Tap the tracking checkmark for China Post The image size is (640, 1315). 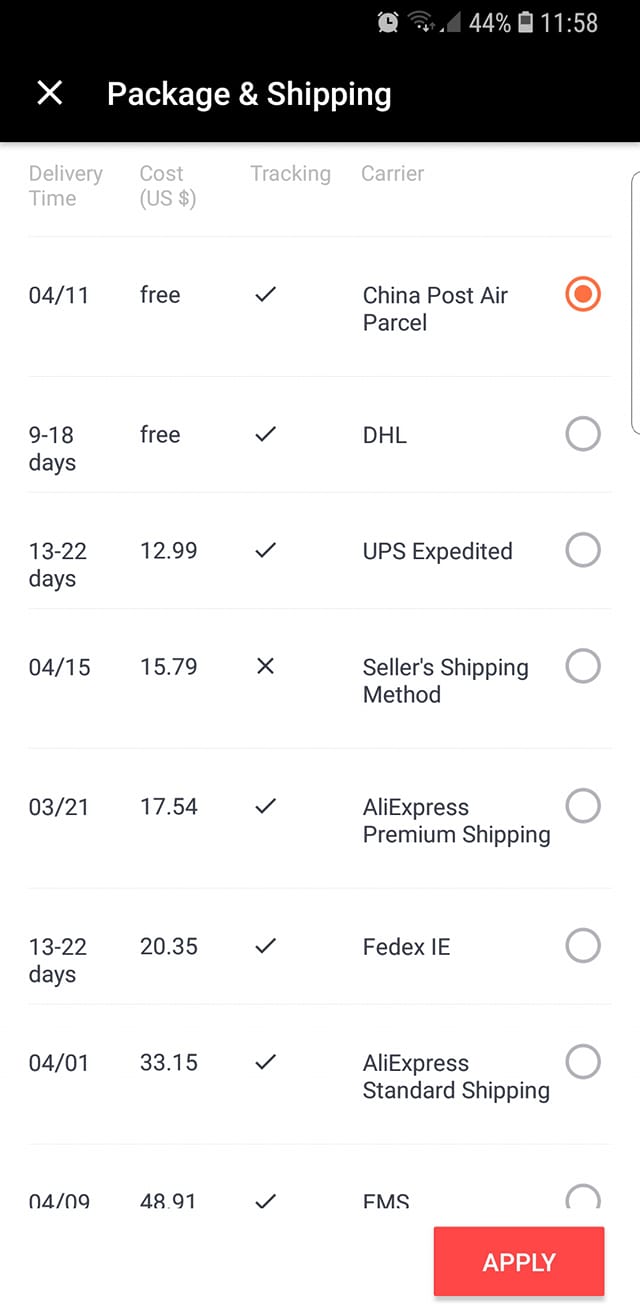point(265,295)
